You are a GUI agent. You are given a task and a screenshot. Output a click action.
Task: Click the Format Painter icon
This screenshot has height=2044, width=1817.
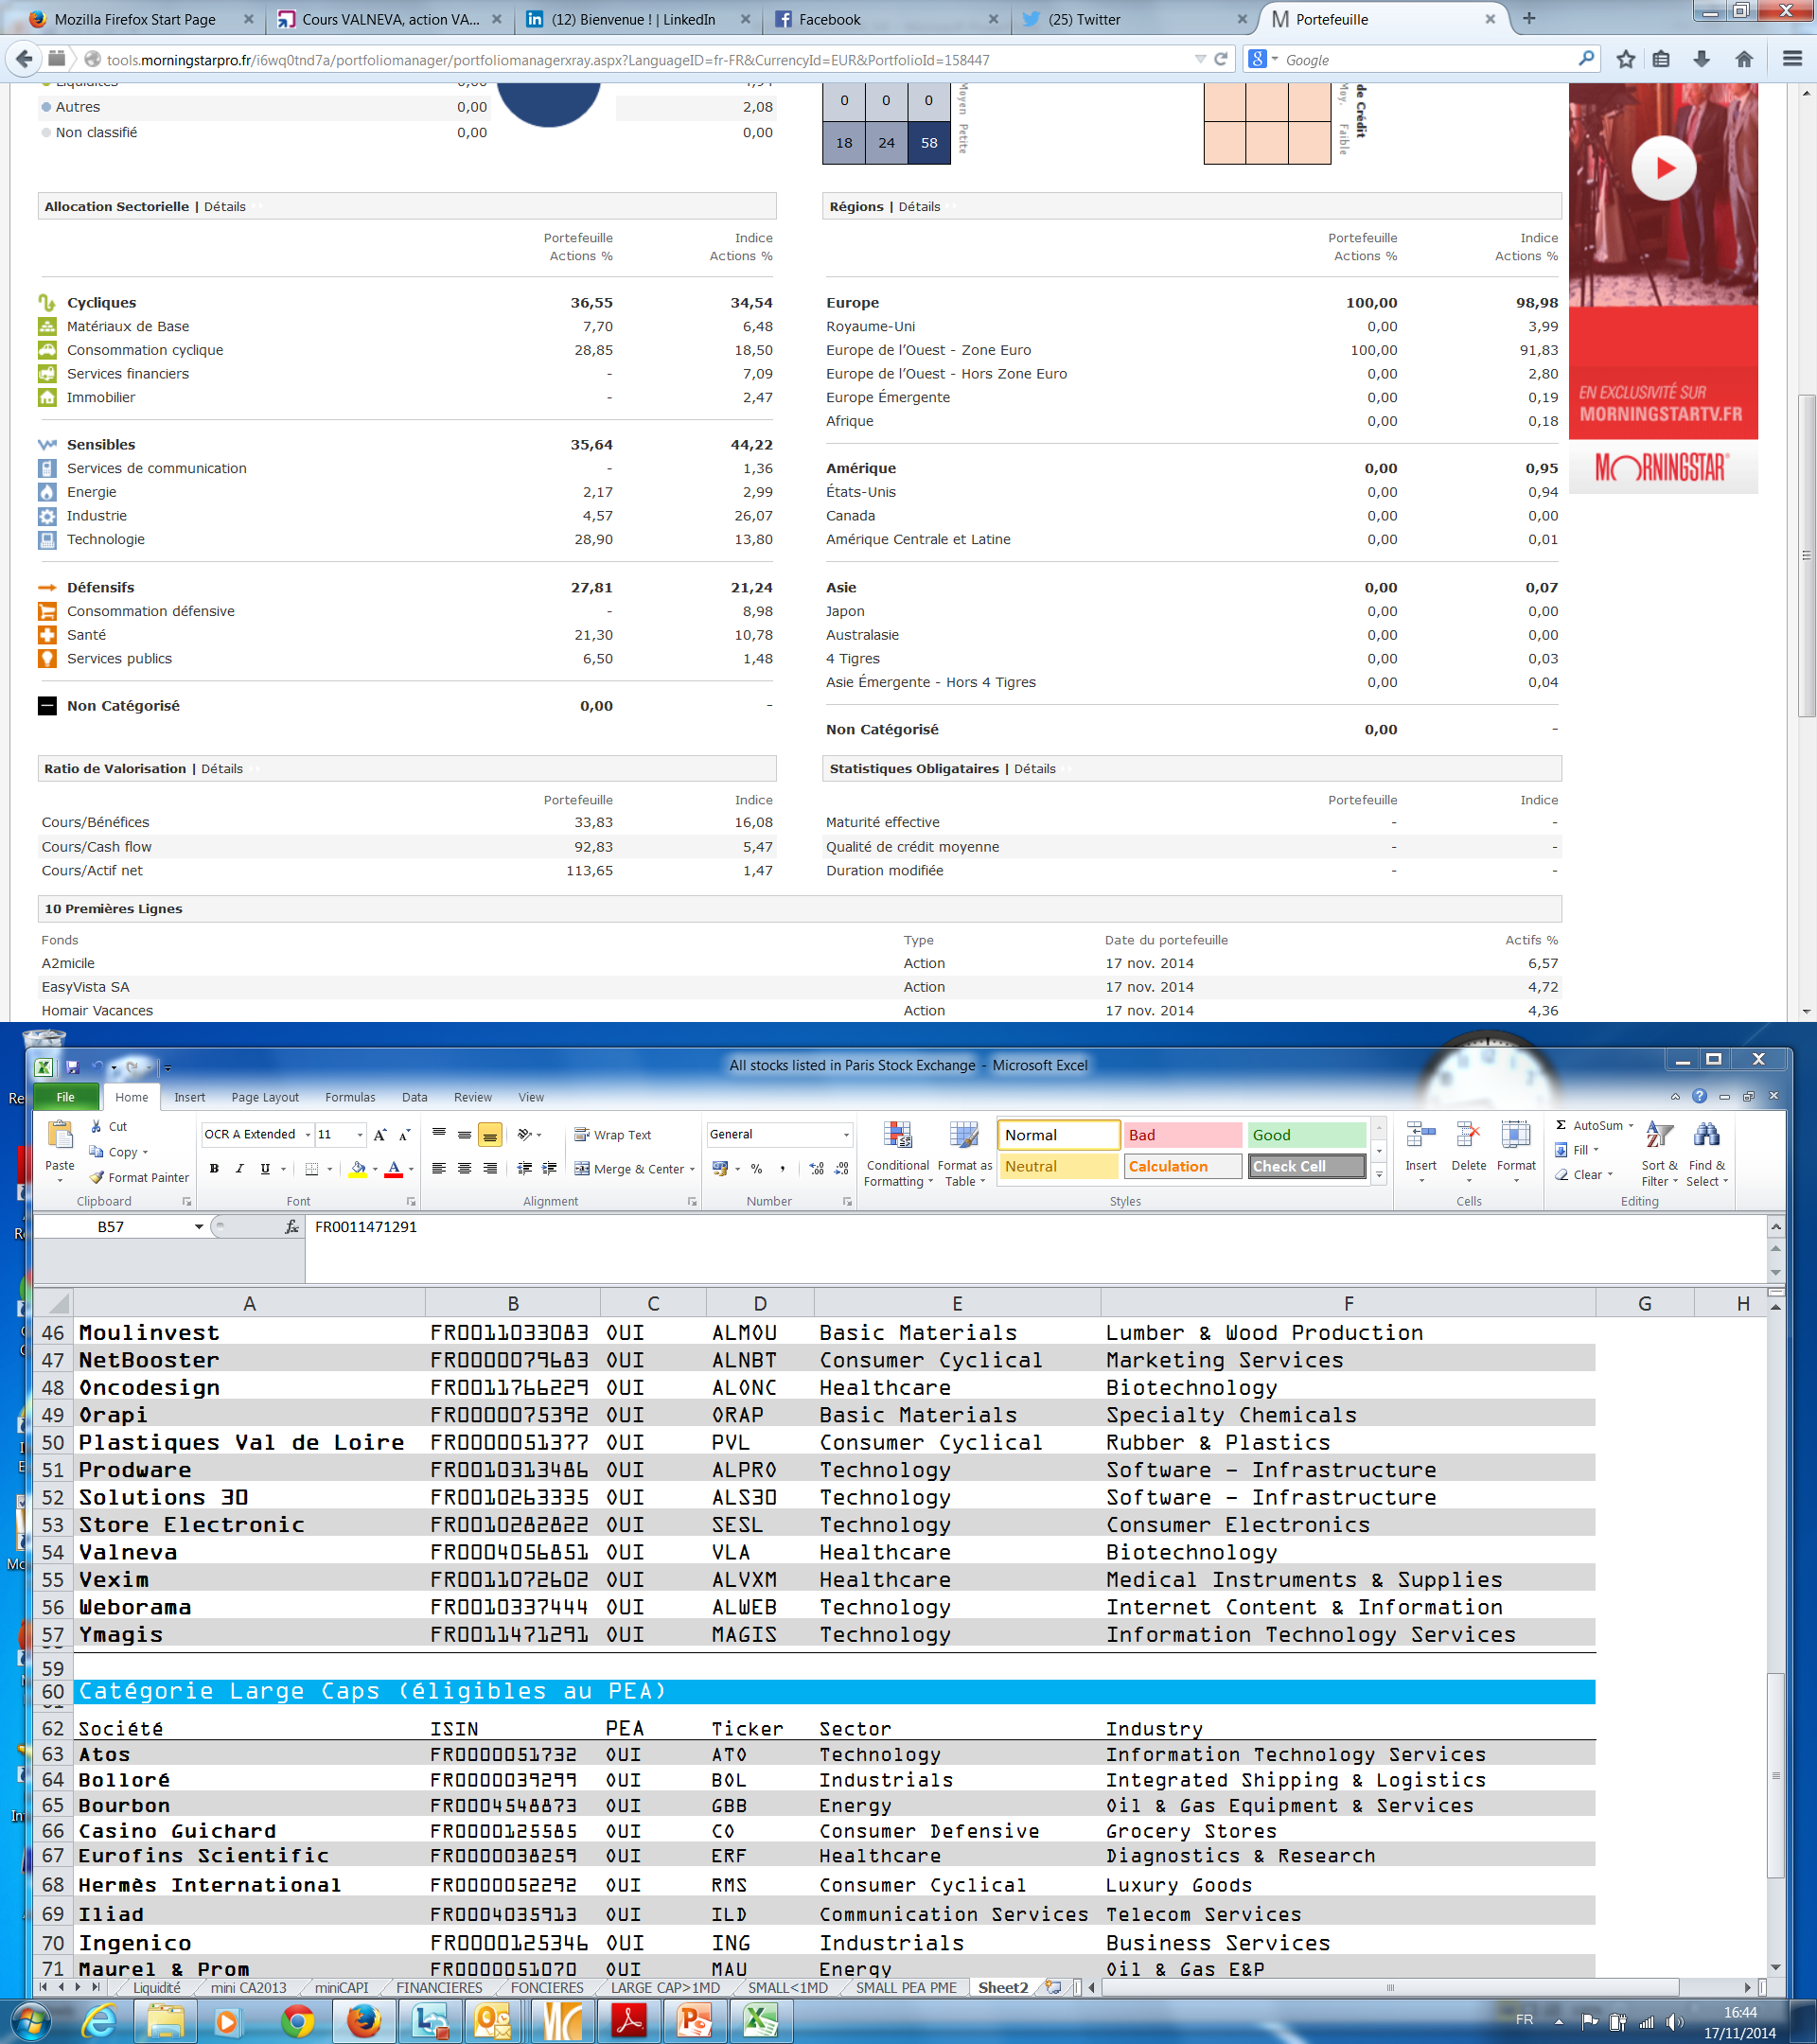pos(97,1177)
